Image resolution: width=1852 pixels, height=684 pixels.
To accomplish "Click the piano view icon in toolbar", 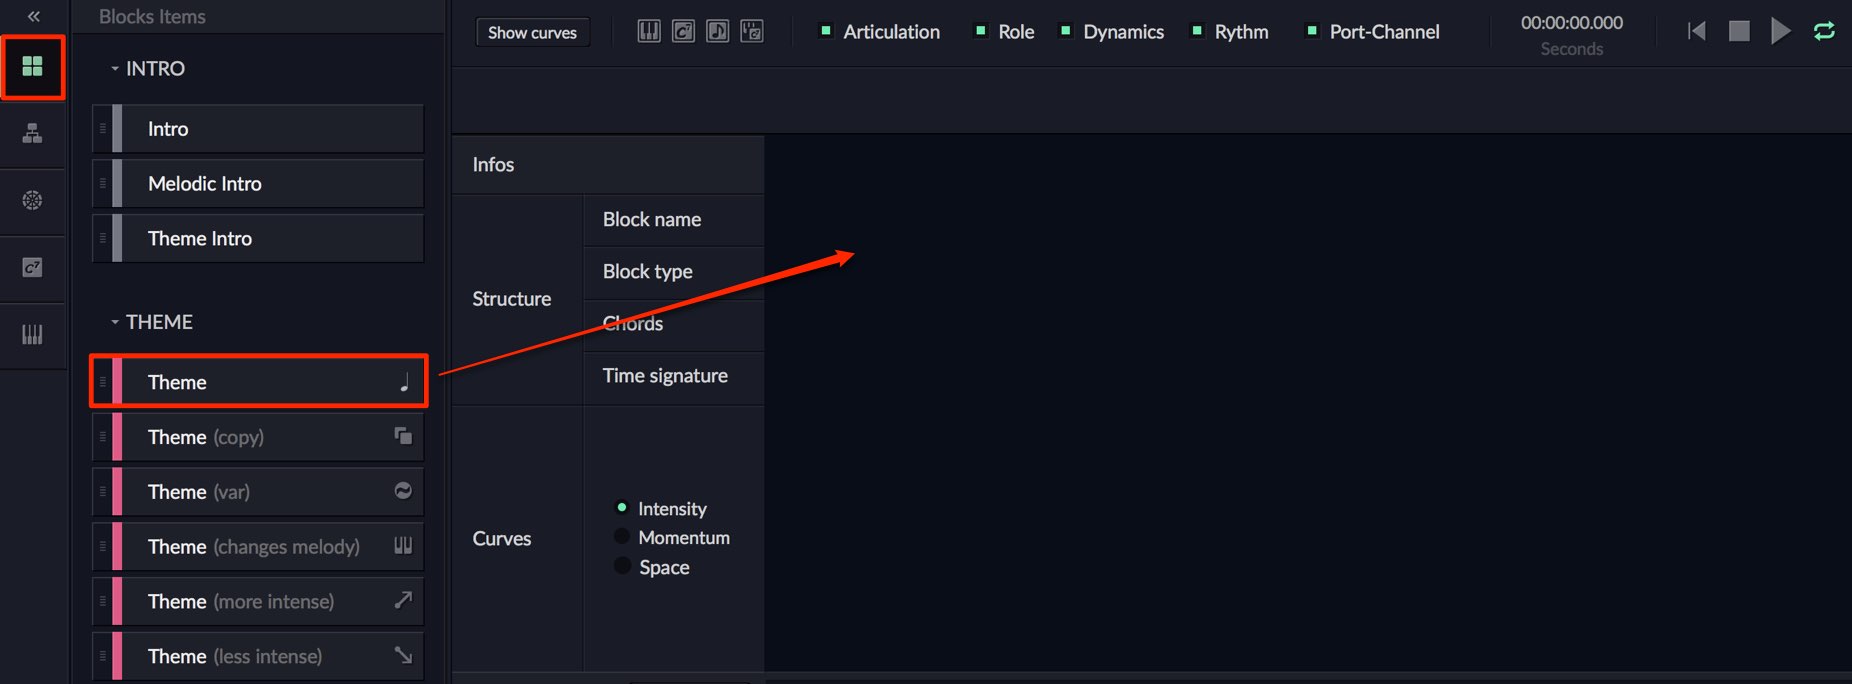I will [x=649, y=31].
